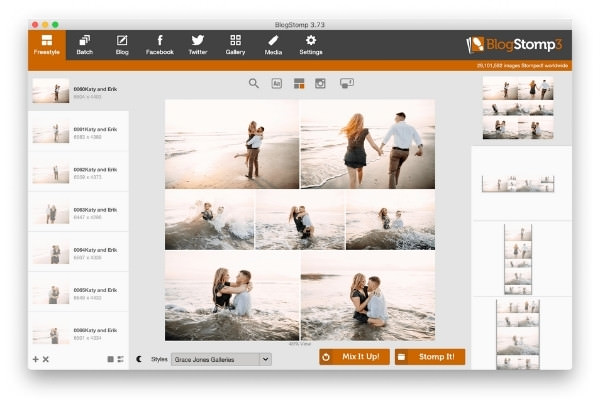Click the couple lifting photo in collage

tap(232, 144)
